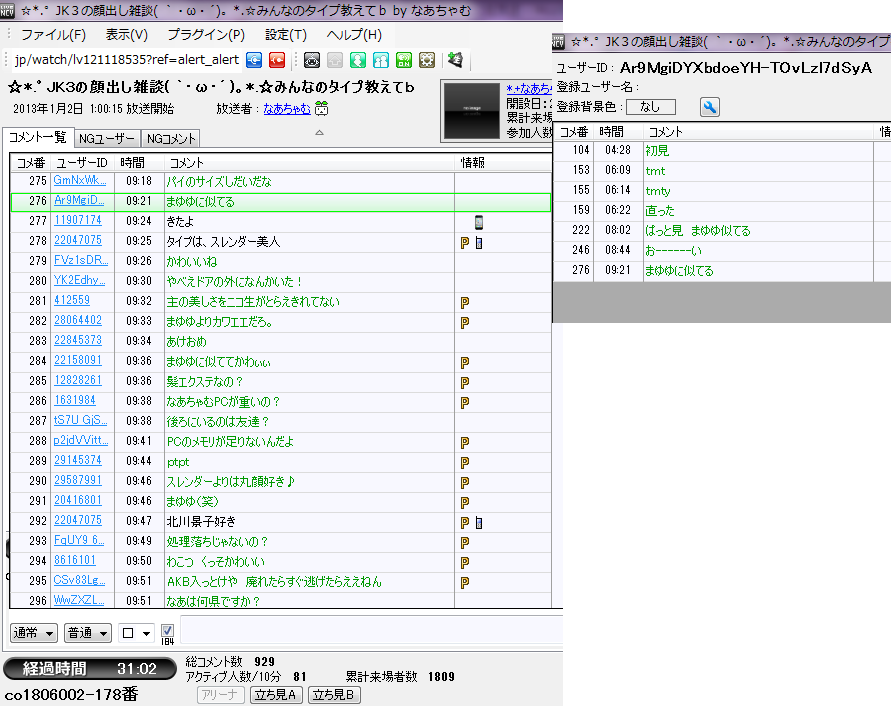The width and height of the screenshot is (891, 706).
Task: Click the broadcaster TV icon beside なあちゃむ
Action: tap(322, 109)
